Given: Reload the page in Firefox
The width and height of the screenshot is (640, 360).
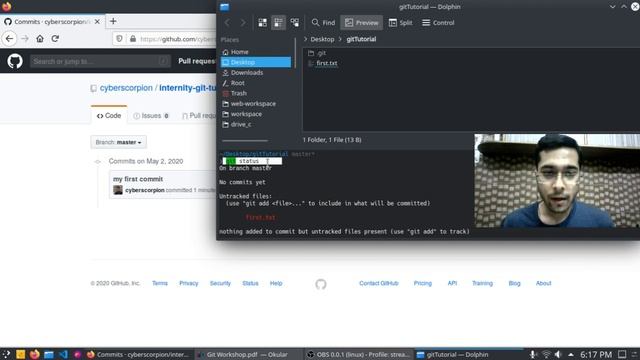Looking at the screenshot, I should pos(55,39).
